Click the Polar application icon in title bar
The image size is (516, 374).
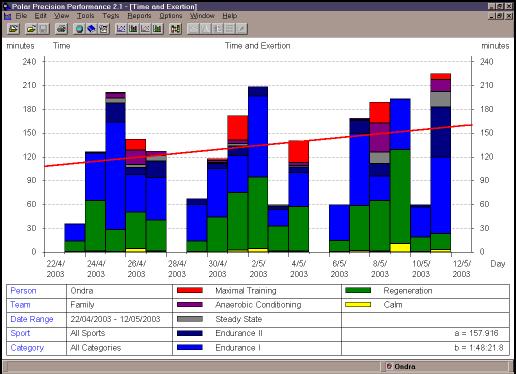coord(6,6)
